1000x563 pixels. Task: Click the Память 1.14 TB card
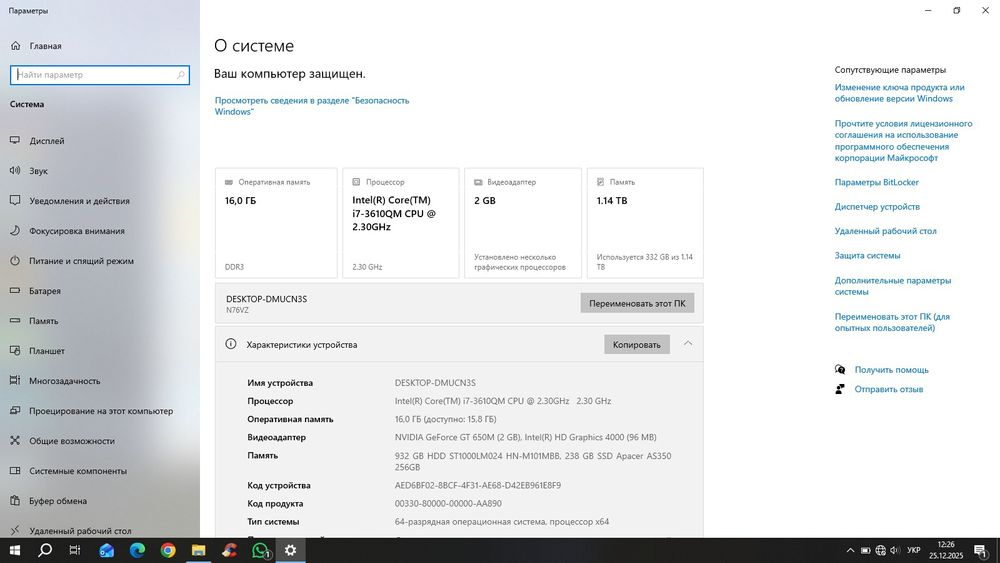click(645, 223)
